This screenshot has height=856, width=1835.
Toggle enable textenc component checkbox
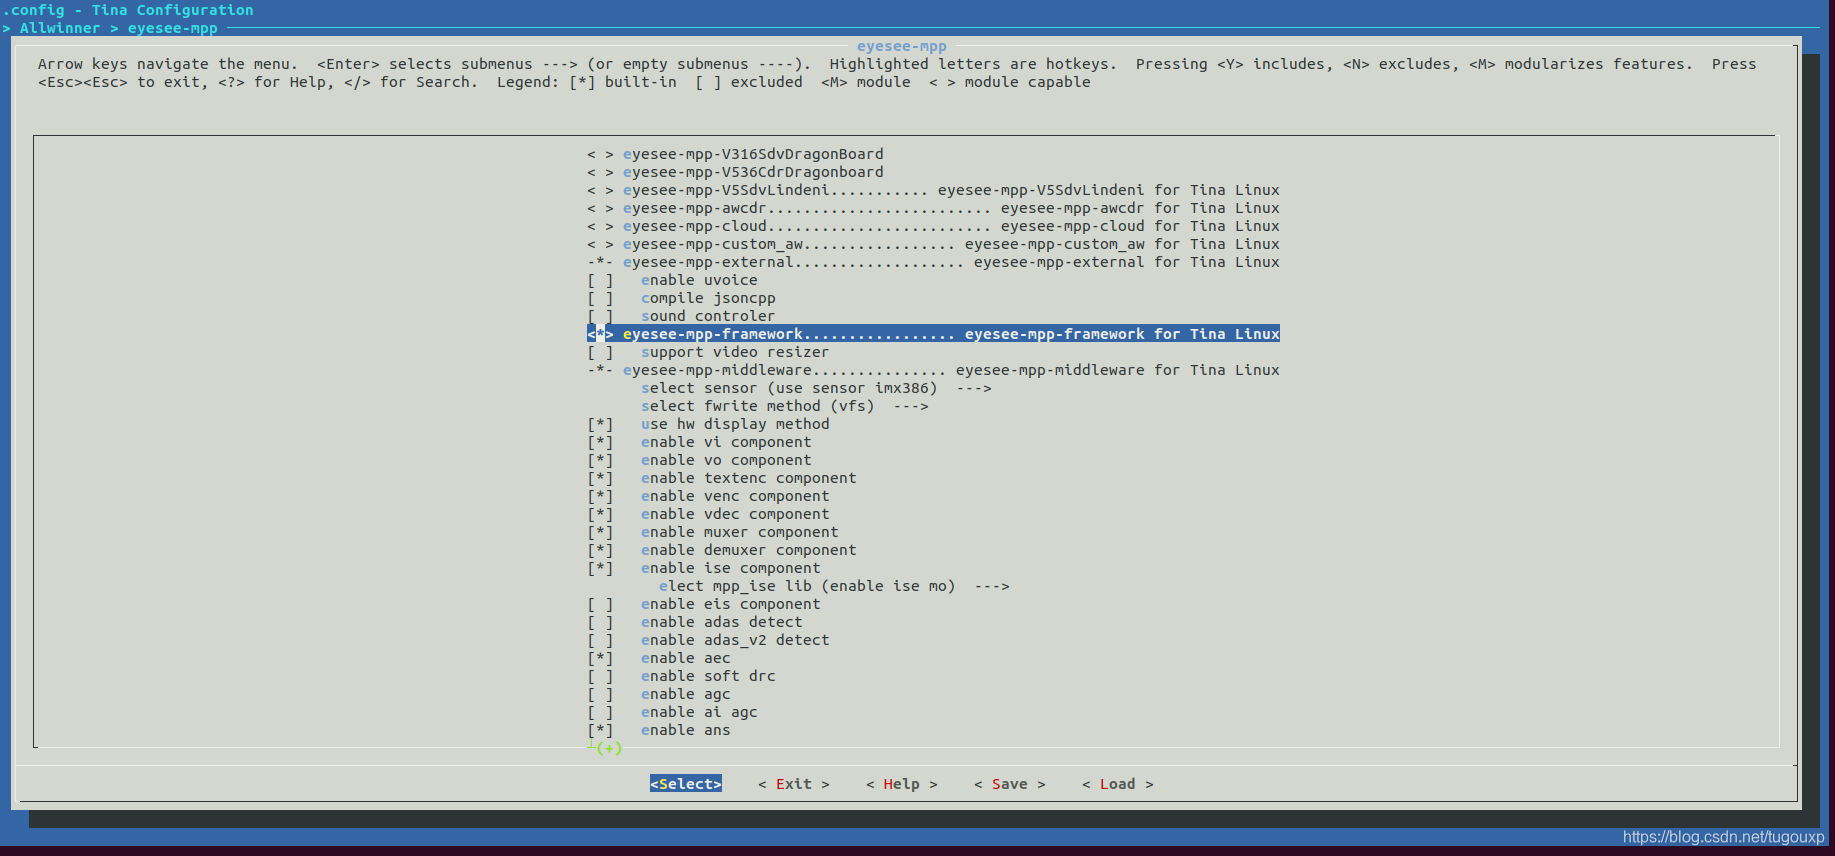[x=600, y=478]
